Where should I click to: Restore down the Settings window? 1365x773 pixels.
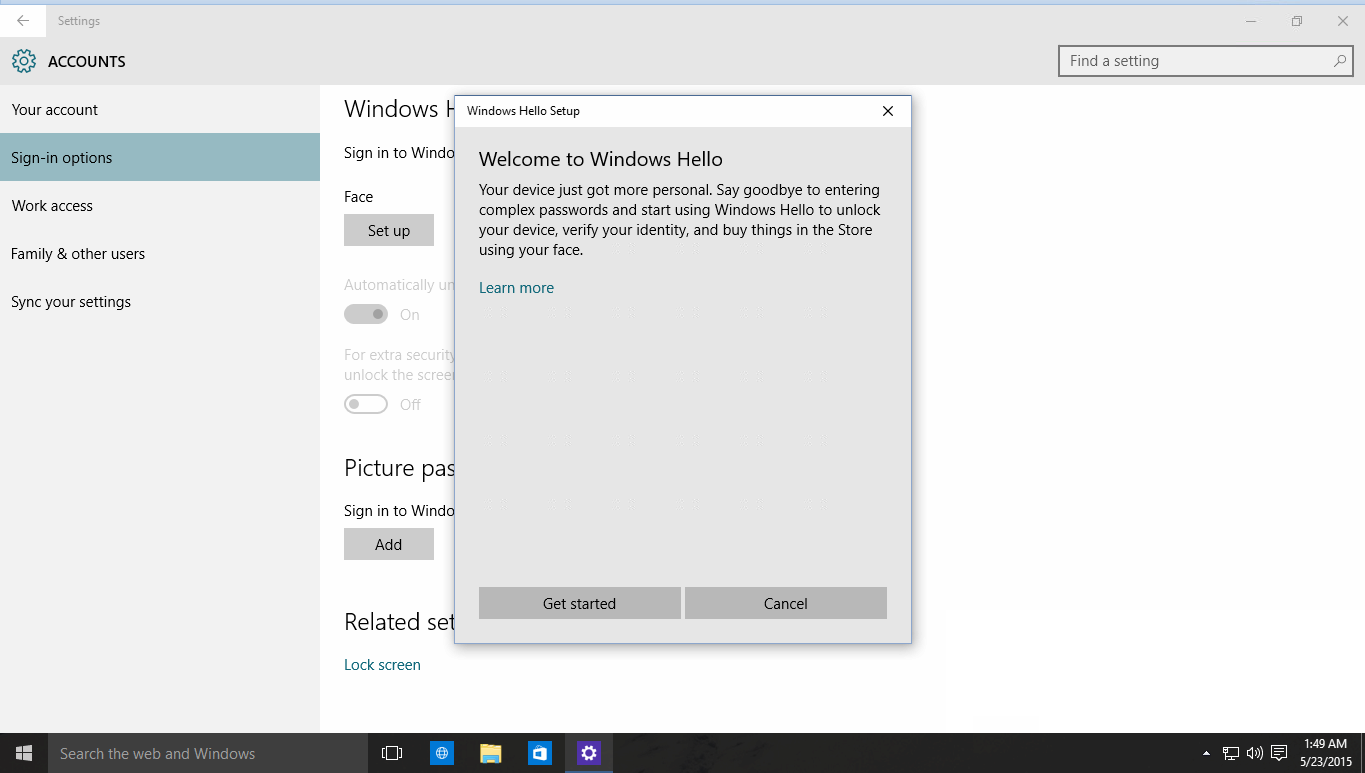coord(1297,21)
